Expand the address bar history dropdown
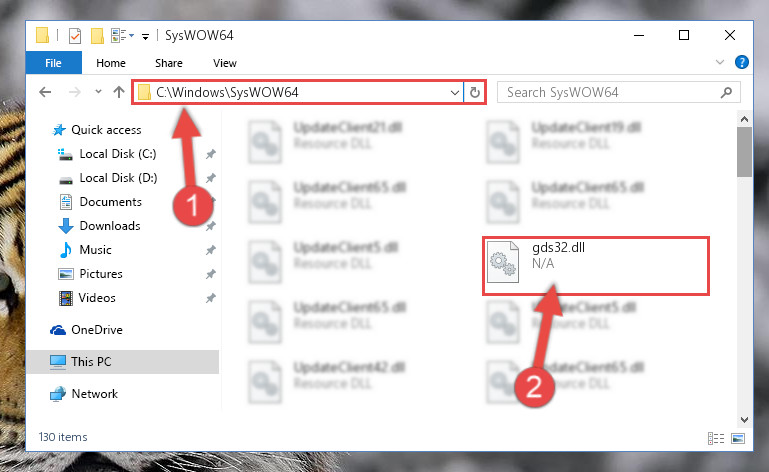769x472 pixels. click(455, 92)
